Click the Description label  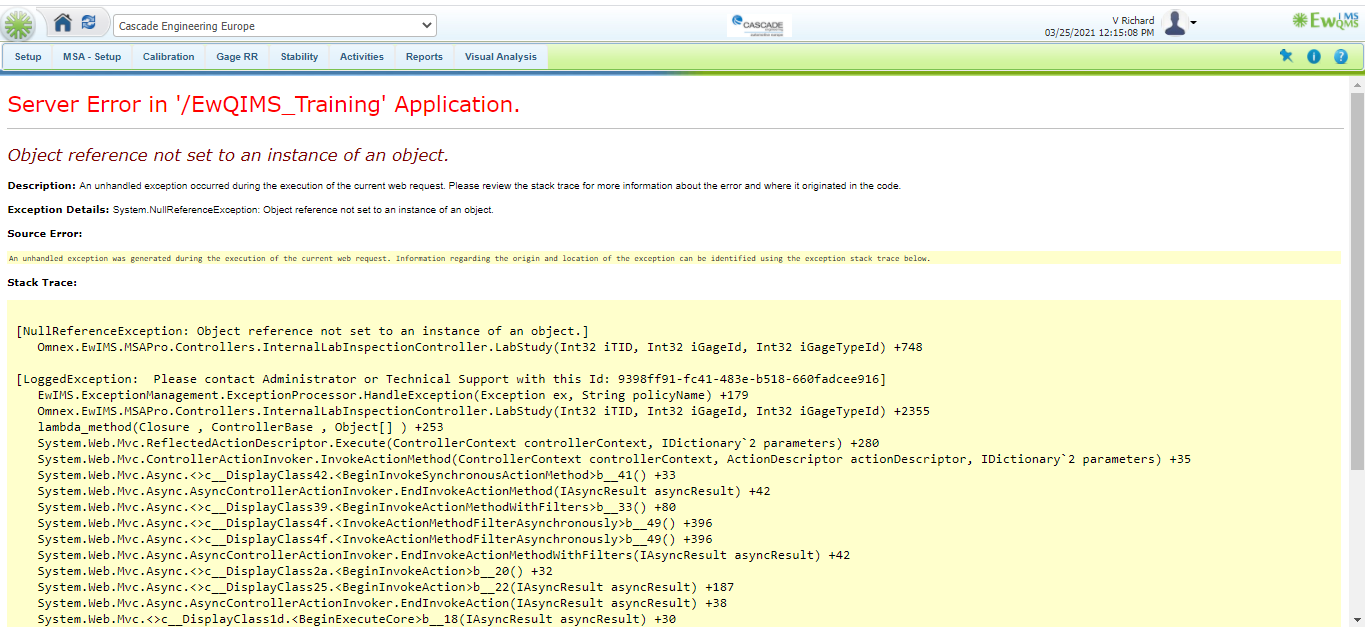(x=41, y=186)
